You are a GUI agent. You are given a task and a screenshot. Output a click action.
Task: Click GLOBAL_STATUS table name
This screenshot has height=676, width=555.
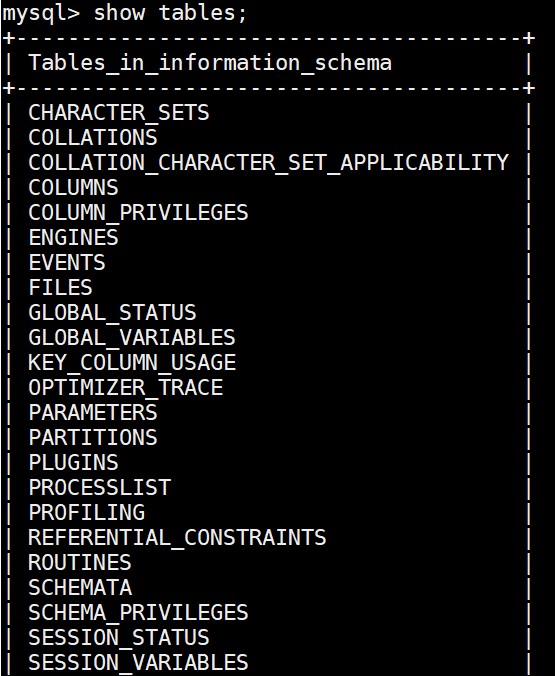tap(112, 313)
